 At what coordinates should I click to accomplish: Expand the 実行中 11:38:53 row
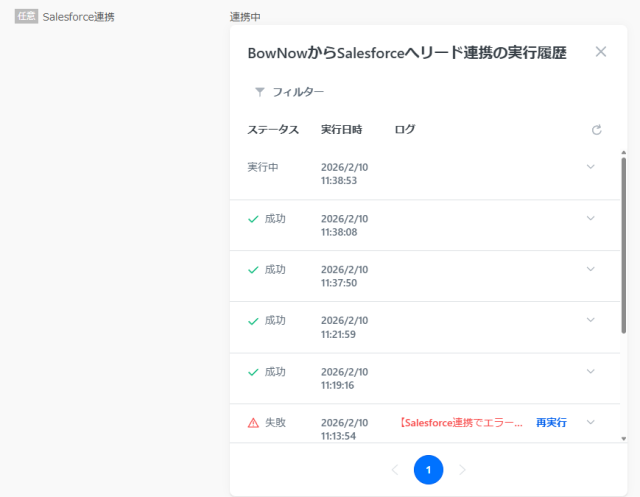pyautogui.click(x=590, y=166)
